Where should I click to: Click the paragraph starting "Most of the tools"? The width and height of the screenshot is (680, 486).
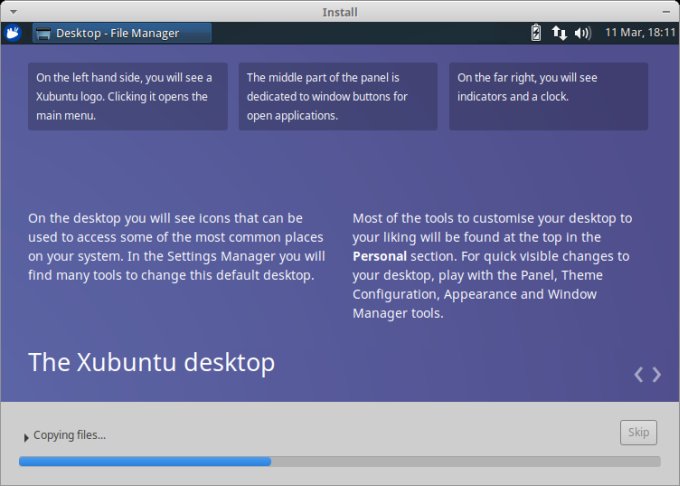coord(492,266)
